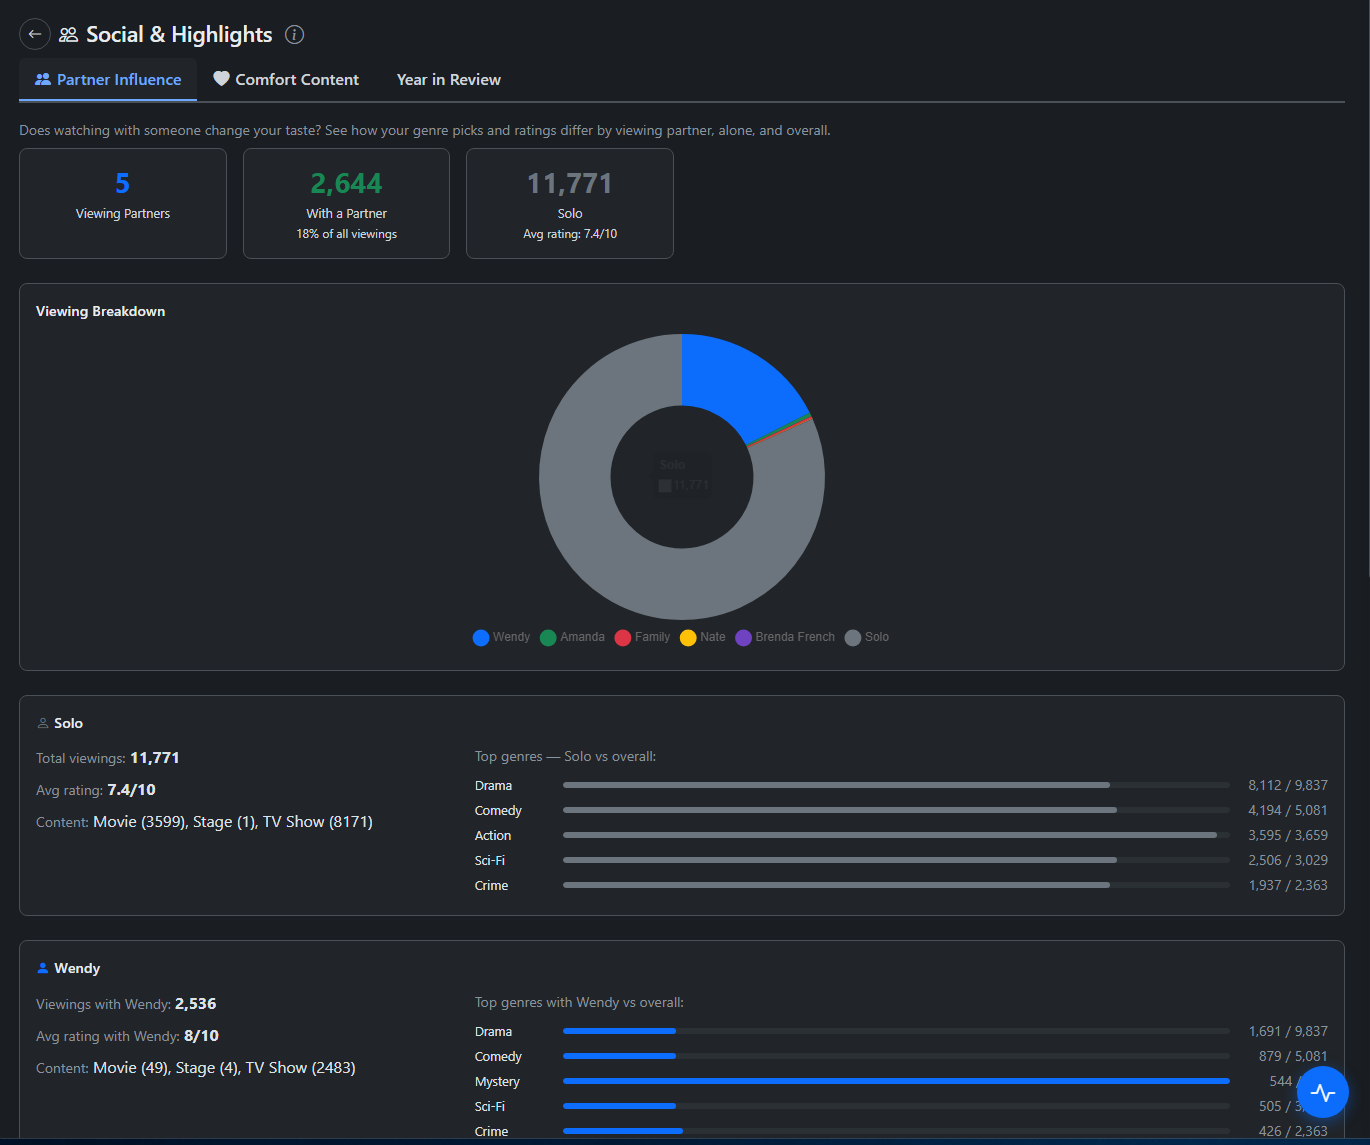Toggle Amanda in the chart legend
Image resolution: width=1370 pixels, height=1145 pixels.
pos(572,637)
